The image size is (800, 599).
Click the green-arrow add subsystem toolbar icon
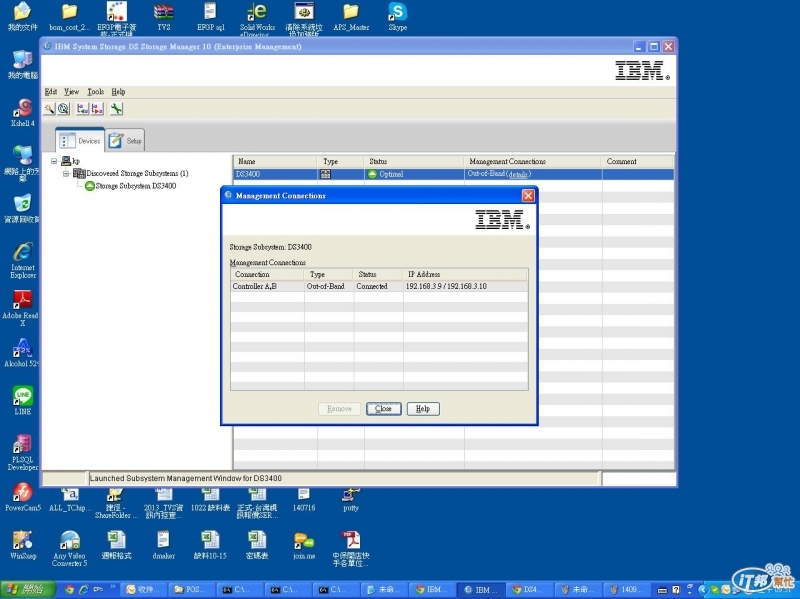click(82, 109)
